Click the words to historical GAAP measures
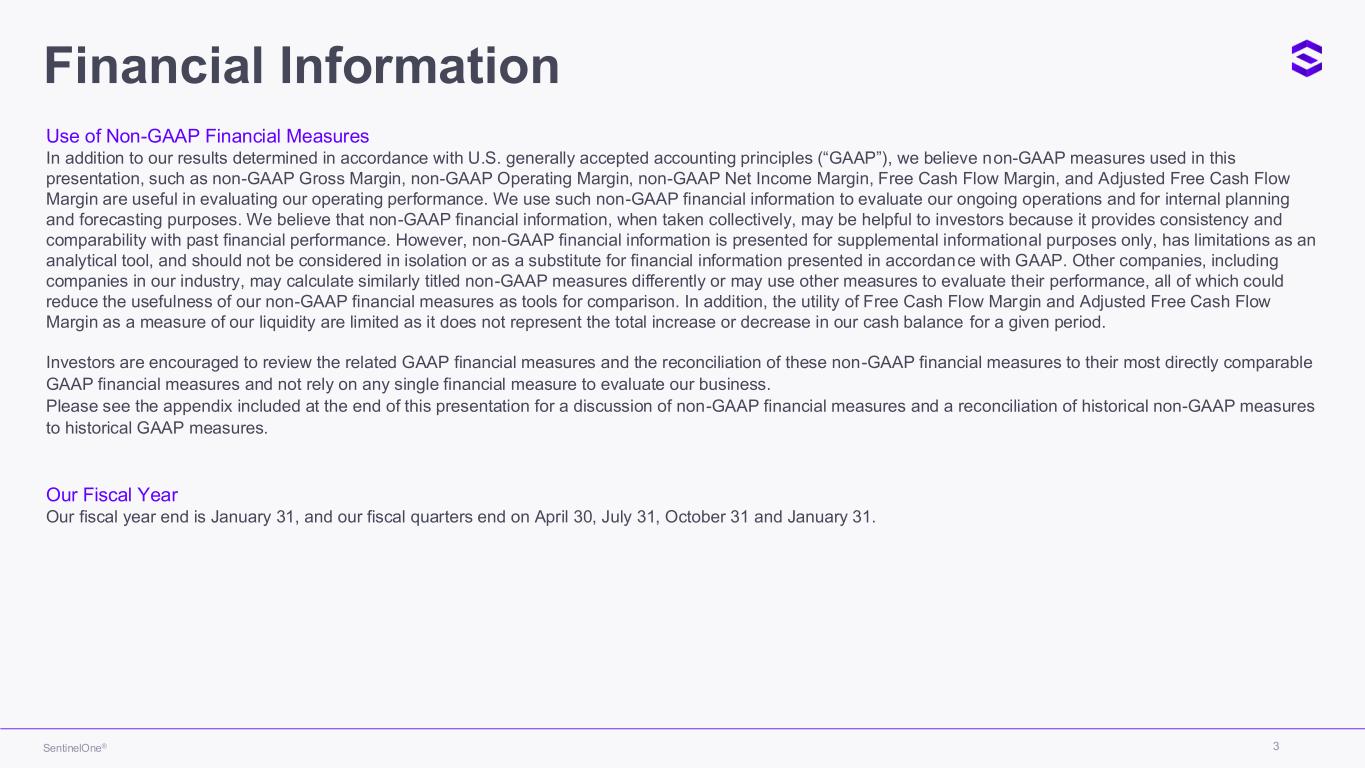 tap(157, 428)
